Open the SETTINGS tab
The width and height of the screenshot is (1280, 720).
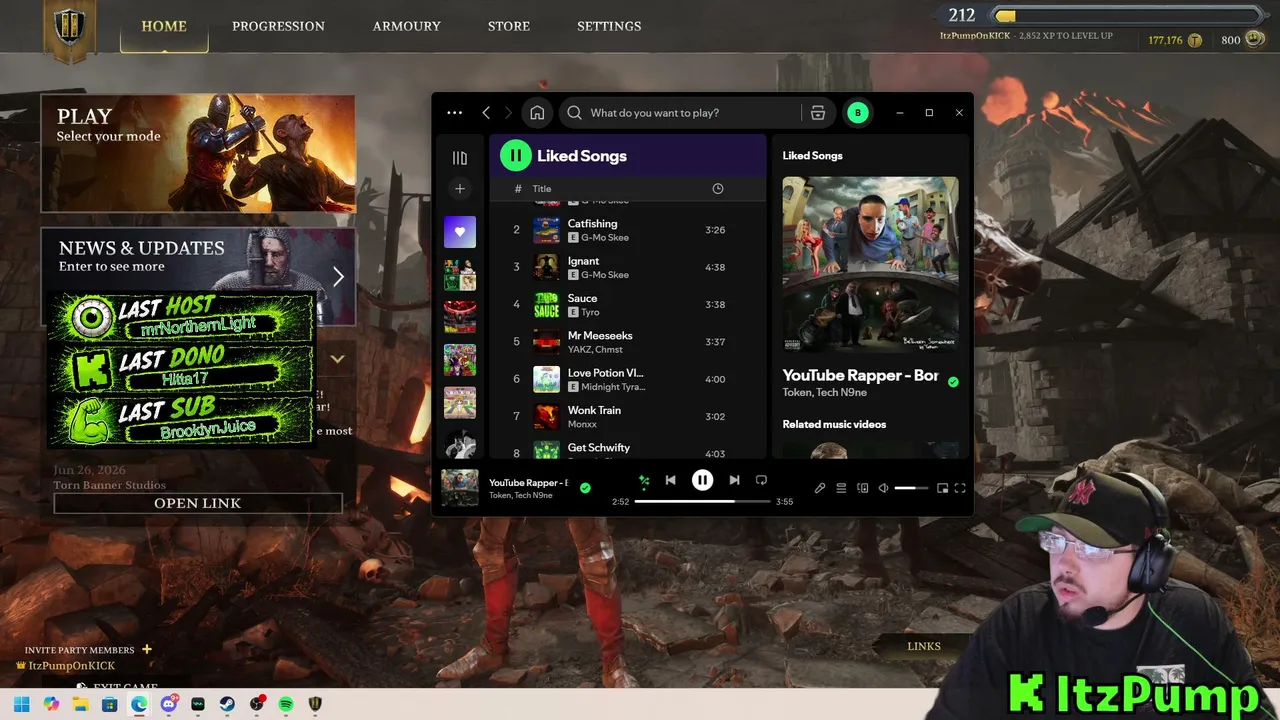click(x=609, y=26)
